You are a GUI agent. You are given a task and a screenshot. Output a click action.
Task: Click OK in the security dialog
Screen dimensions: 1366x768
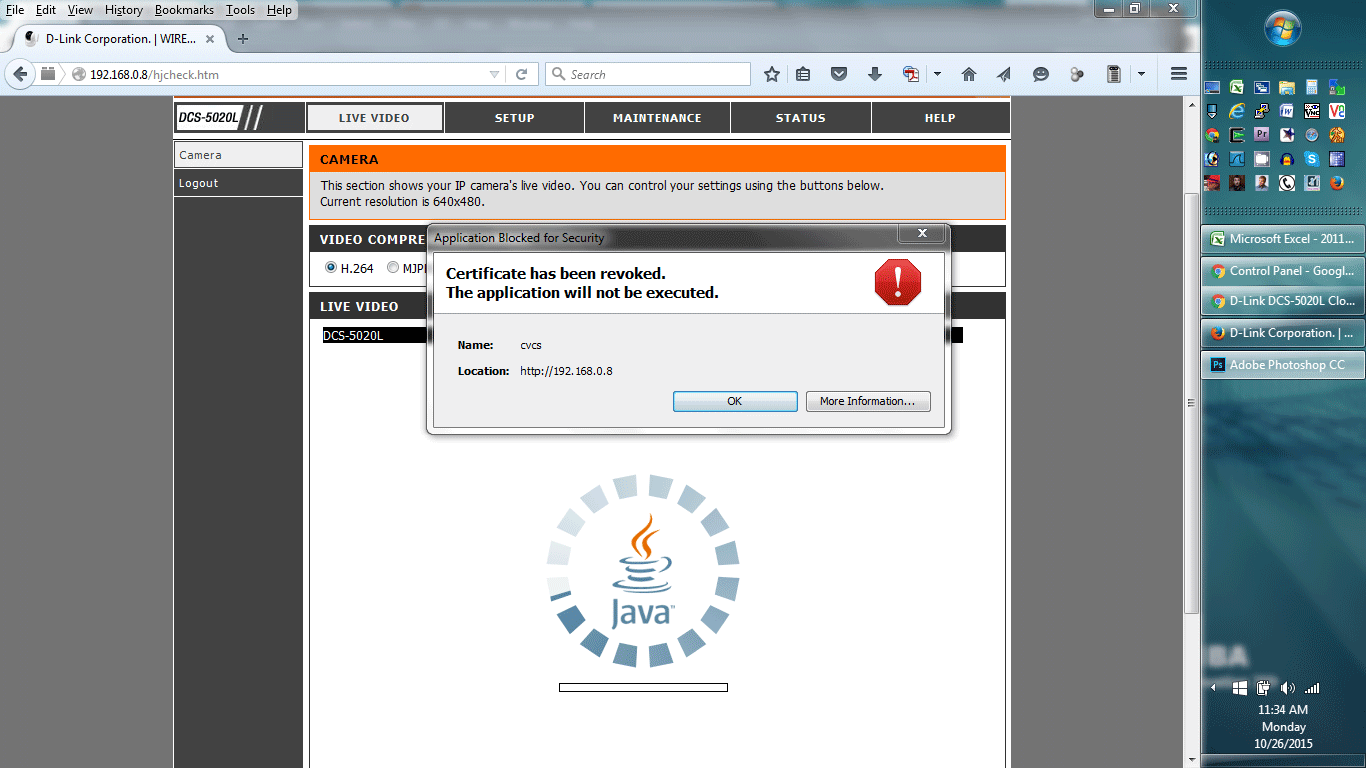point(734,401)
